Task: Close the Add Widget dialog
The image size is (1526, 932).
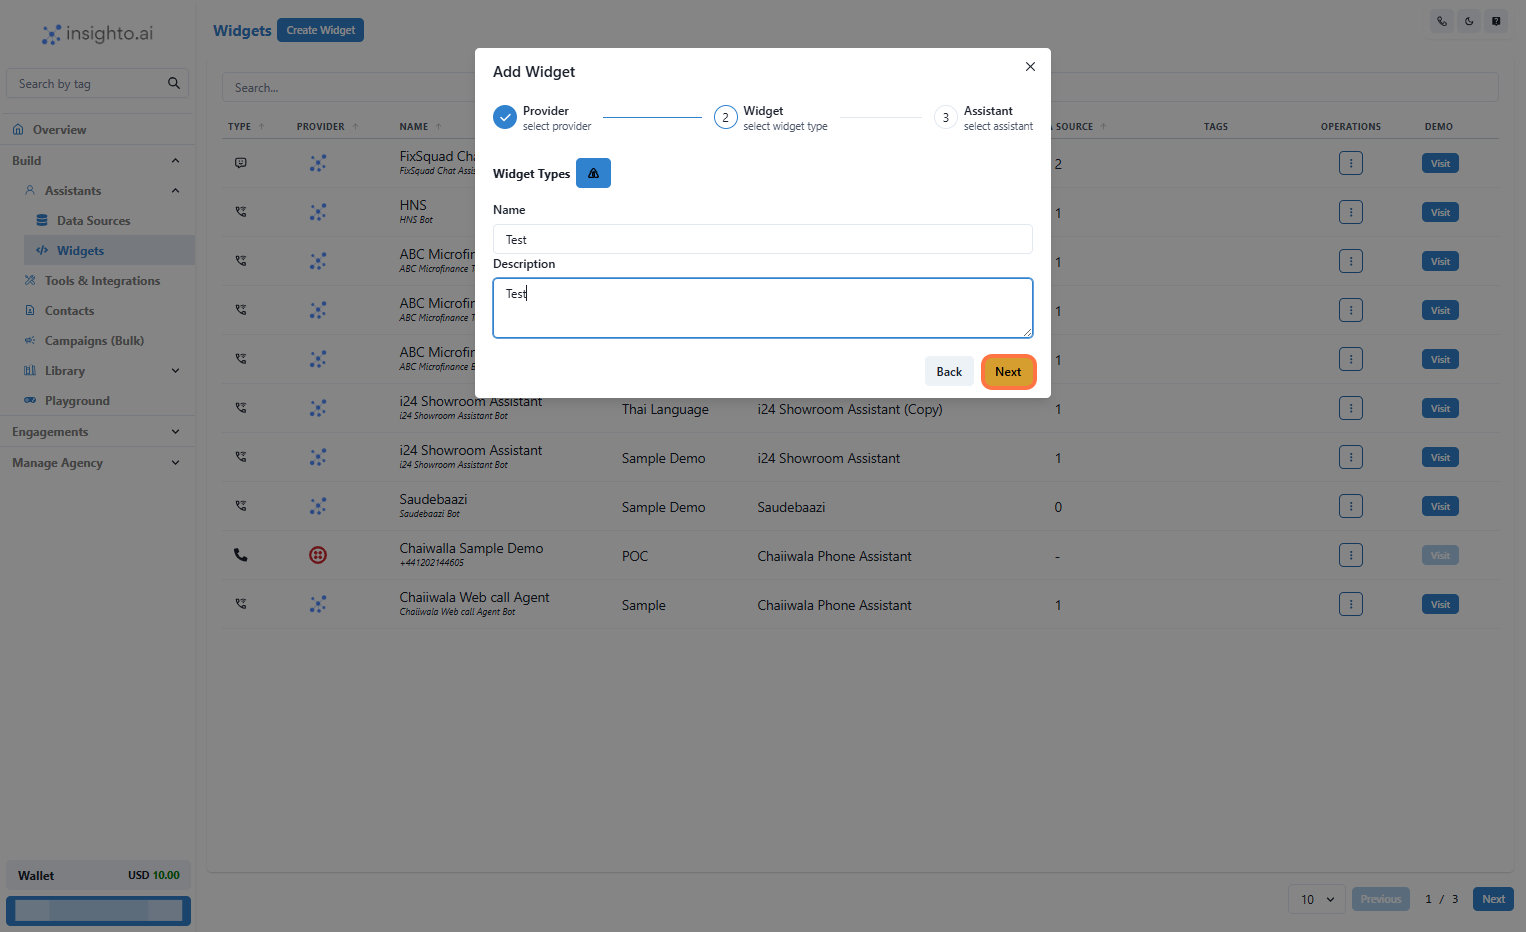Action: coord(1030,67)
